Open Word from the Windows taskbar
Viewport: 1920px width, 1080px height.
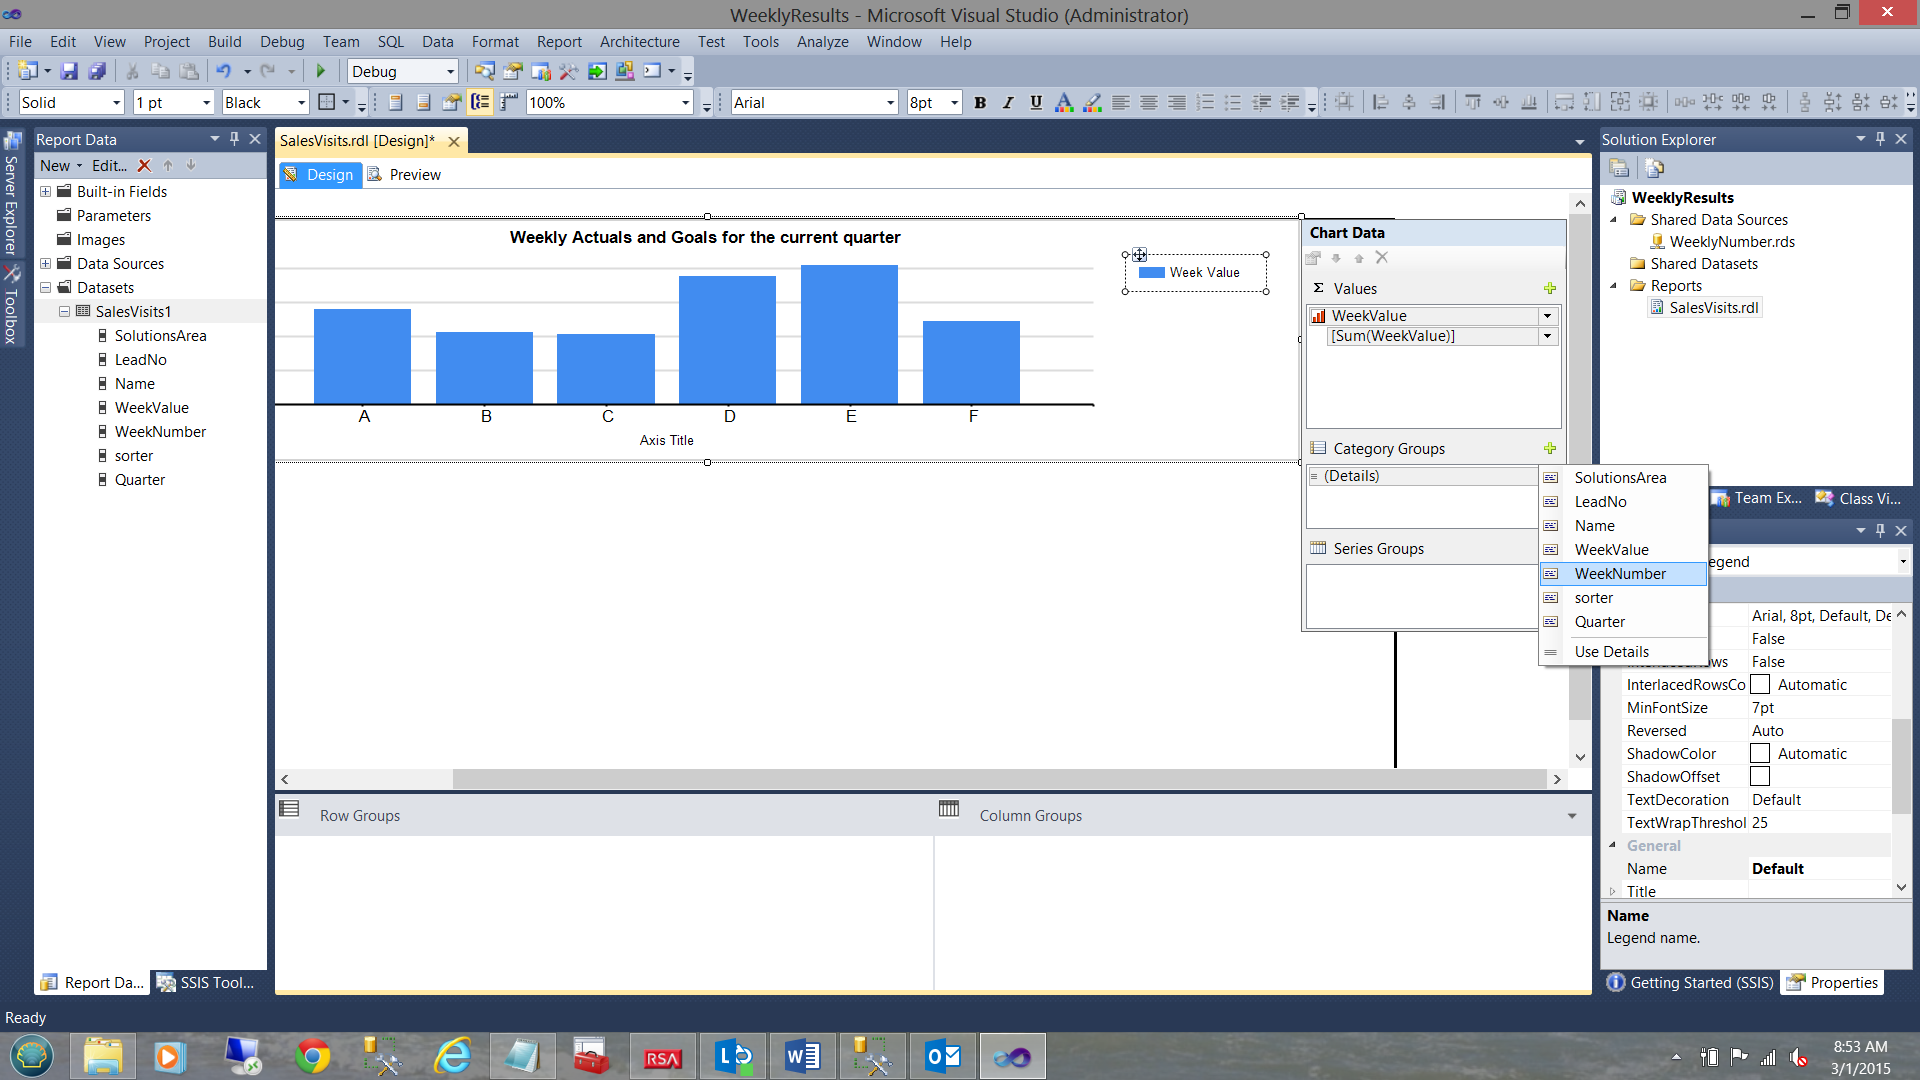802,1056
